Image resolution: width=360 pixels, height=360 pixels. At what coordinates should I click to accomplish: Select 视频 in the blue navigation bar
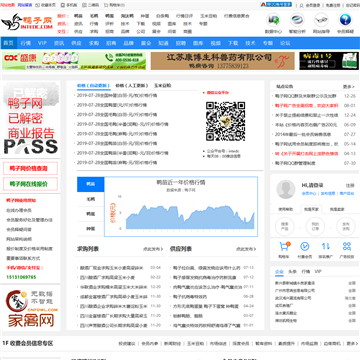[215, 43]
